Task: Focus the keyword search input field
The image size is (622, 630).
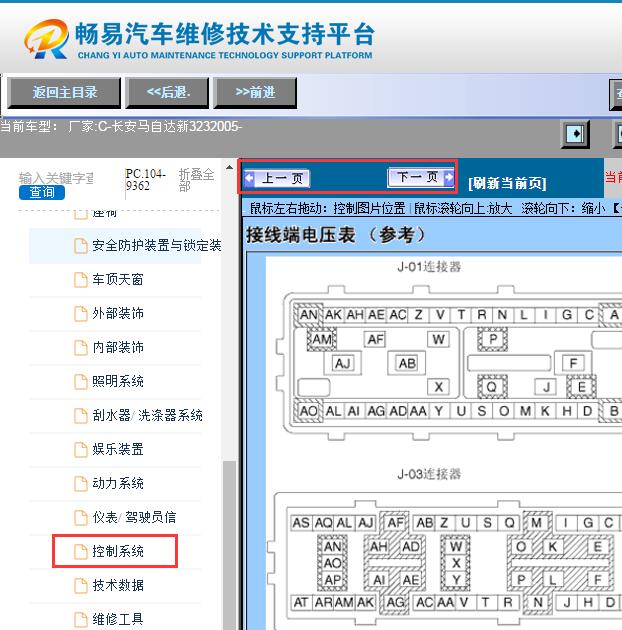Action: tap(56, 178)
